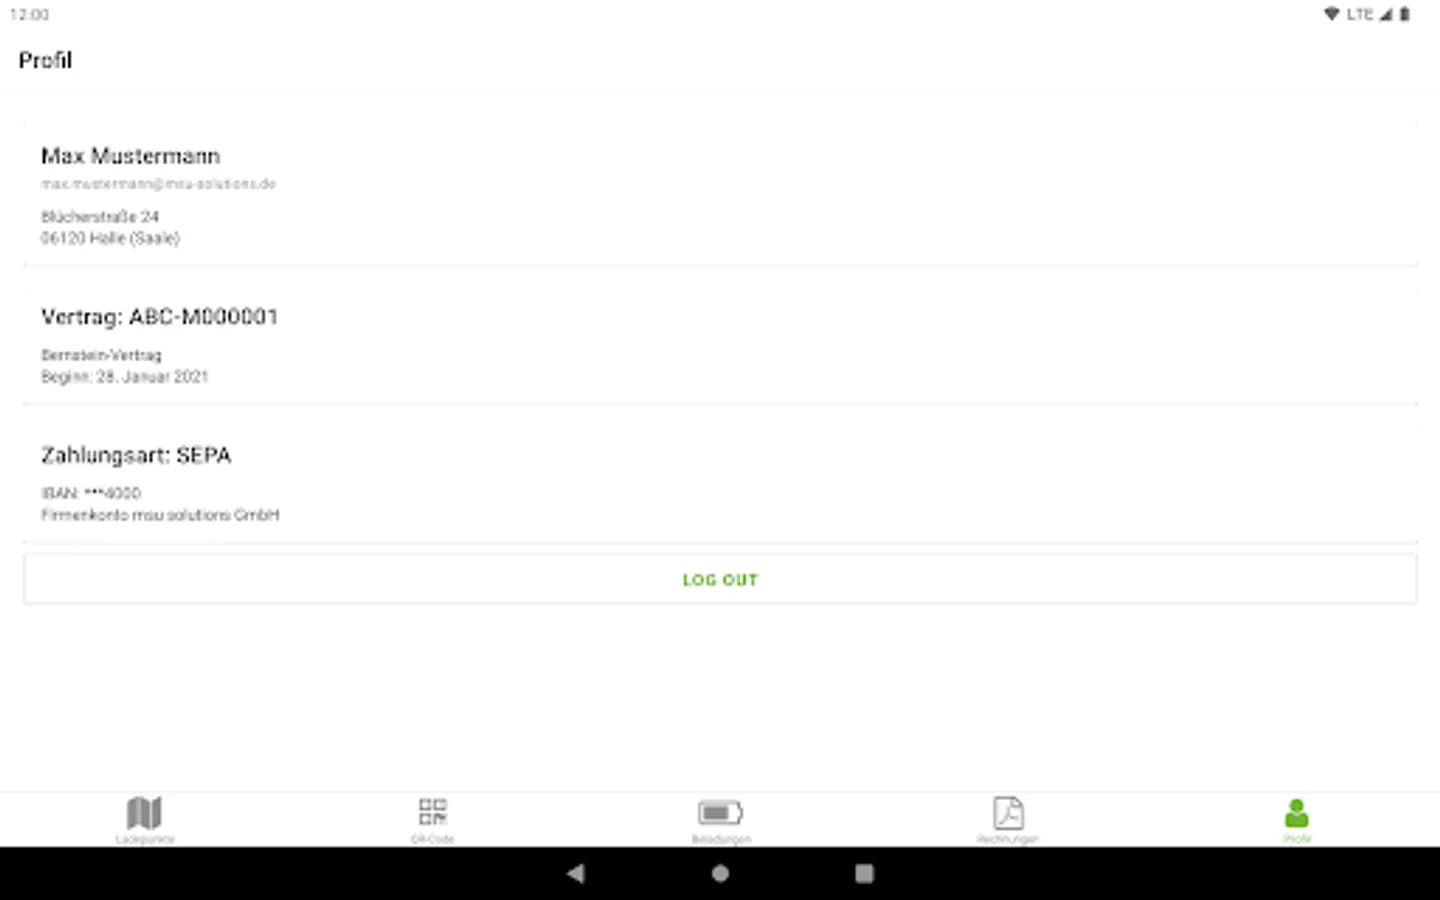This screenshot has width=1440, height=900.
Task: Open the Rechnungen PDF document icon
Action: (x=1008, y=813)
